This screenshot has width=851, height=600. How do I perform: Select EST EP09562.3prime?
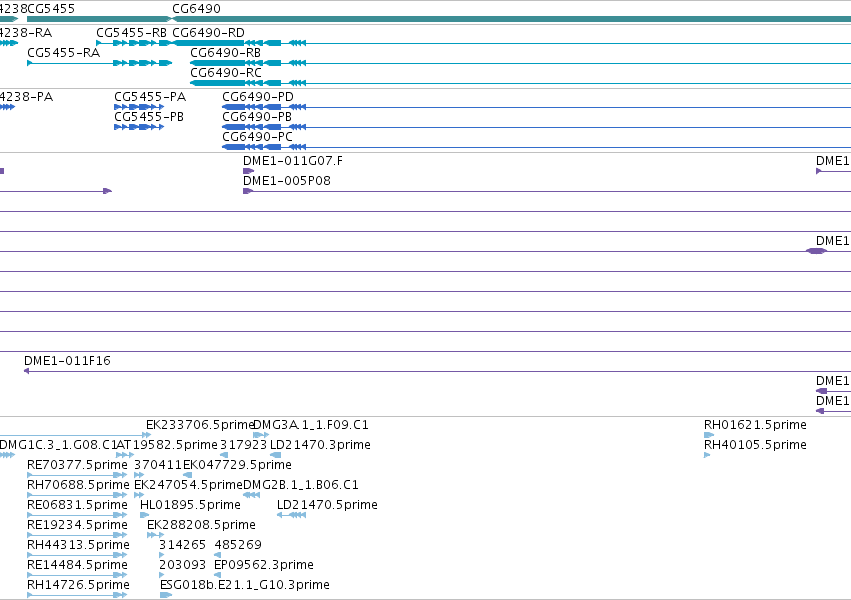coord(217,575)
